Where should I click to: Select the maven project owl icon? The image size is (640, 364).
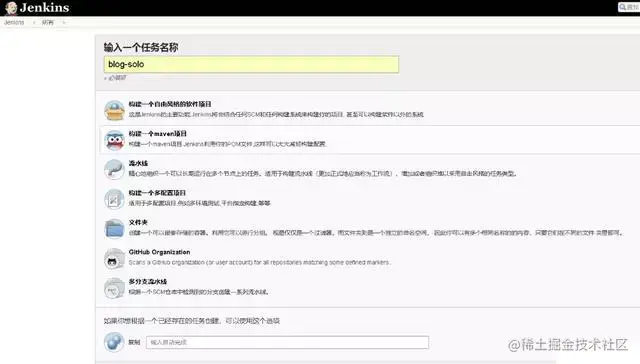click(x=114, y=140)
